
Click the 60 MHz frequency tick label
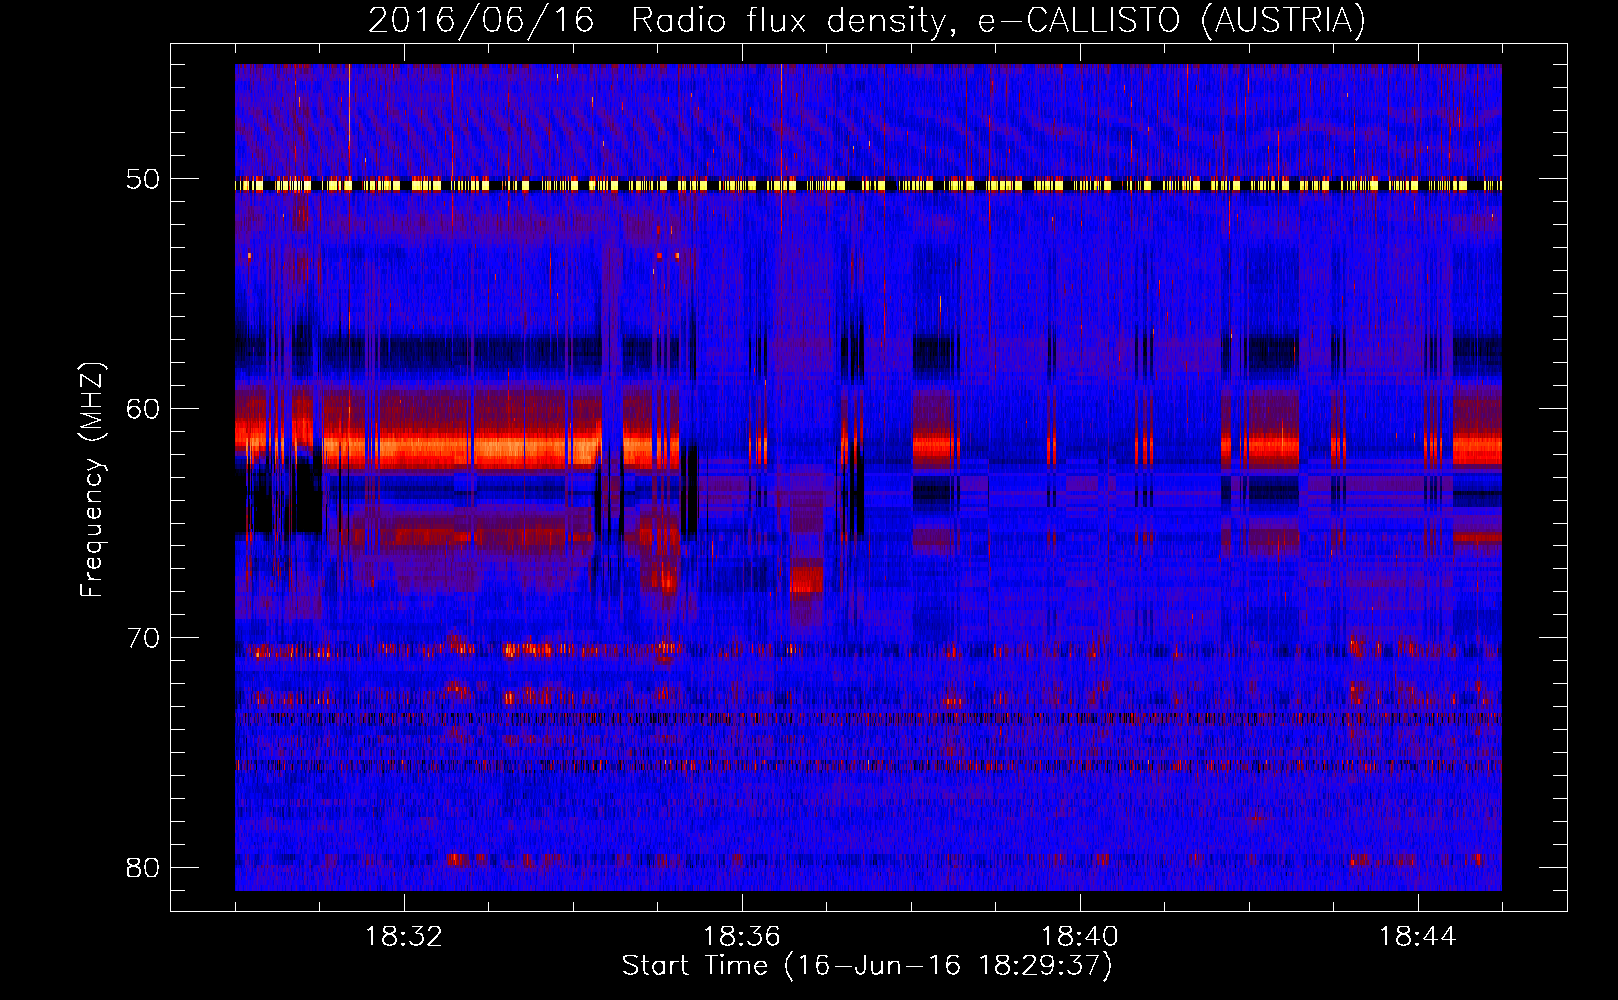click(x=142, y=408)
